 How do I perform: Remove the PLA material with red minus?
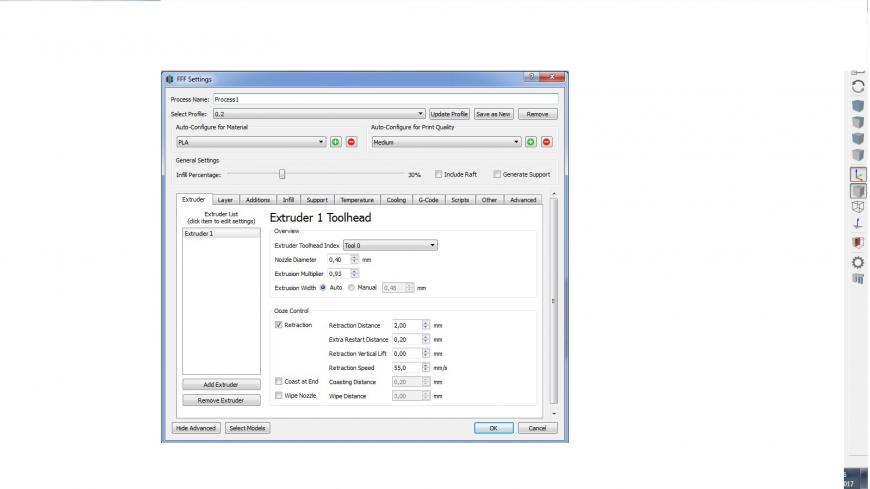(351, 142)
